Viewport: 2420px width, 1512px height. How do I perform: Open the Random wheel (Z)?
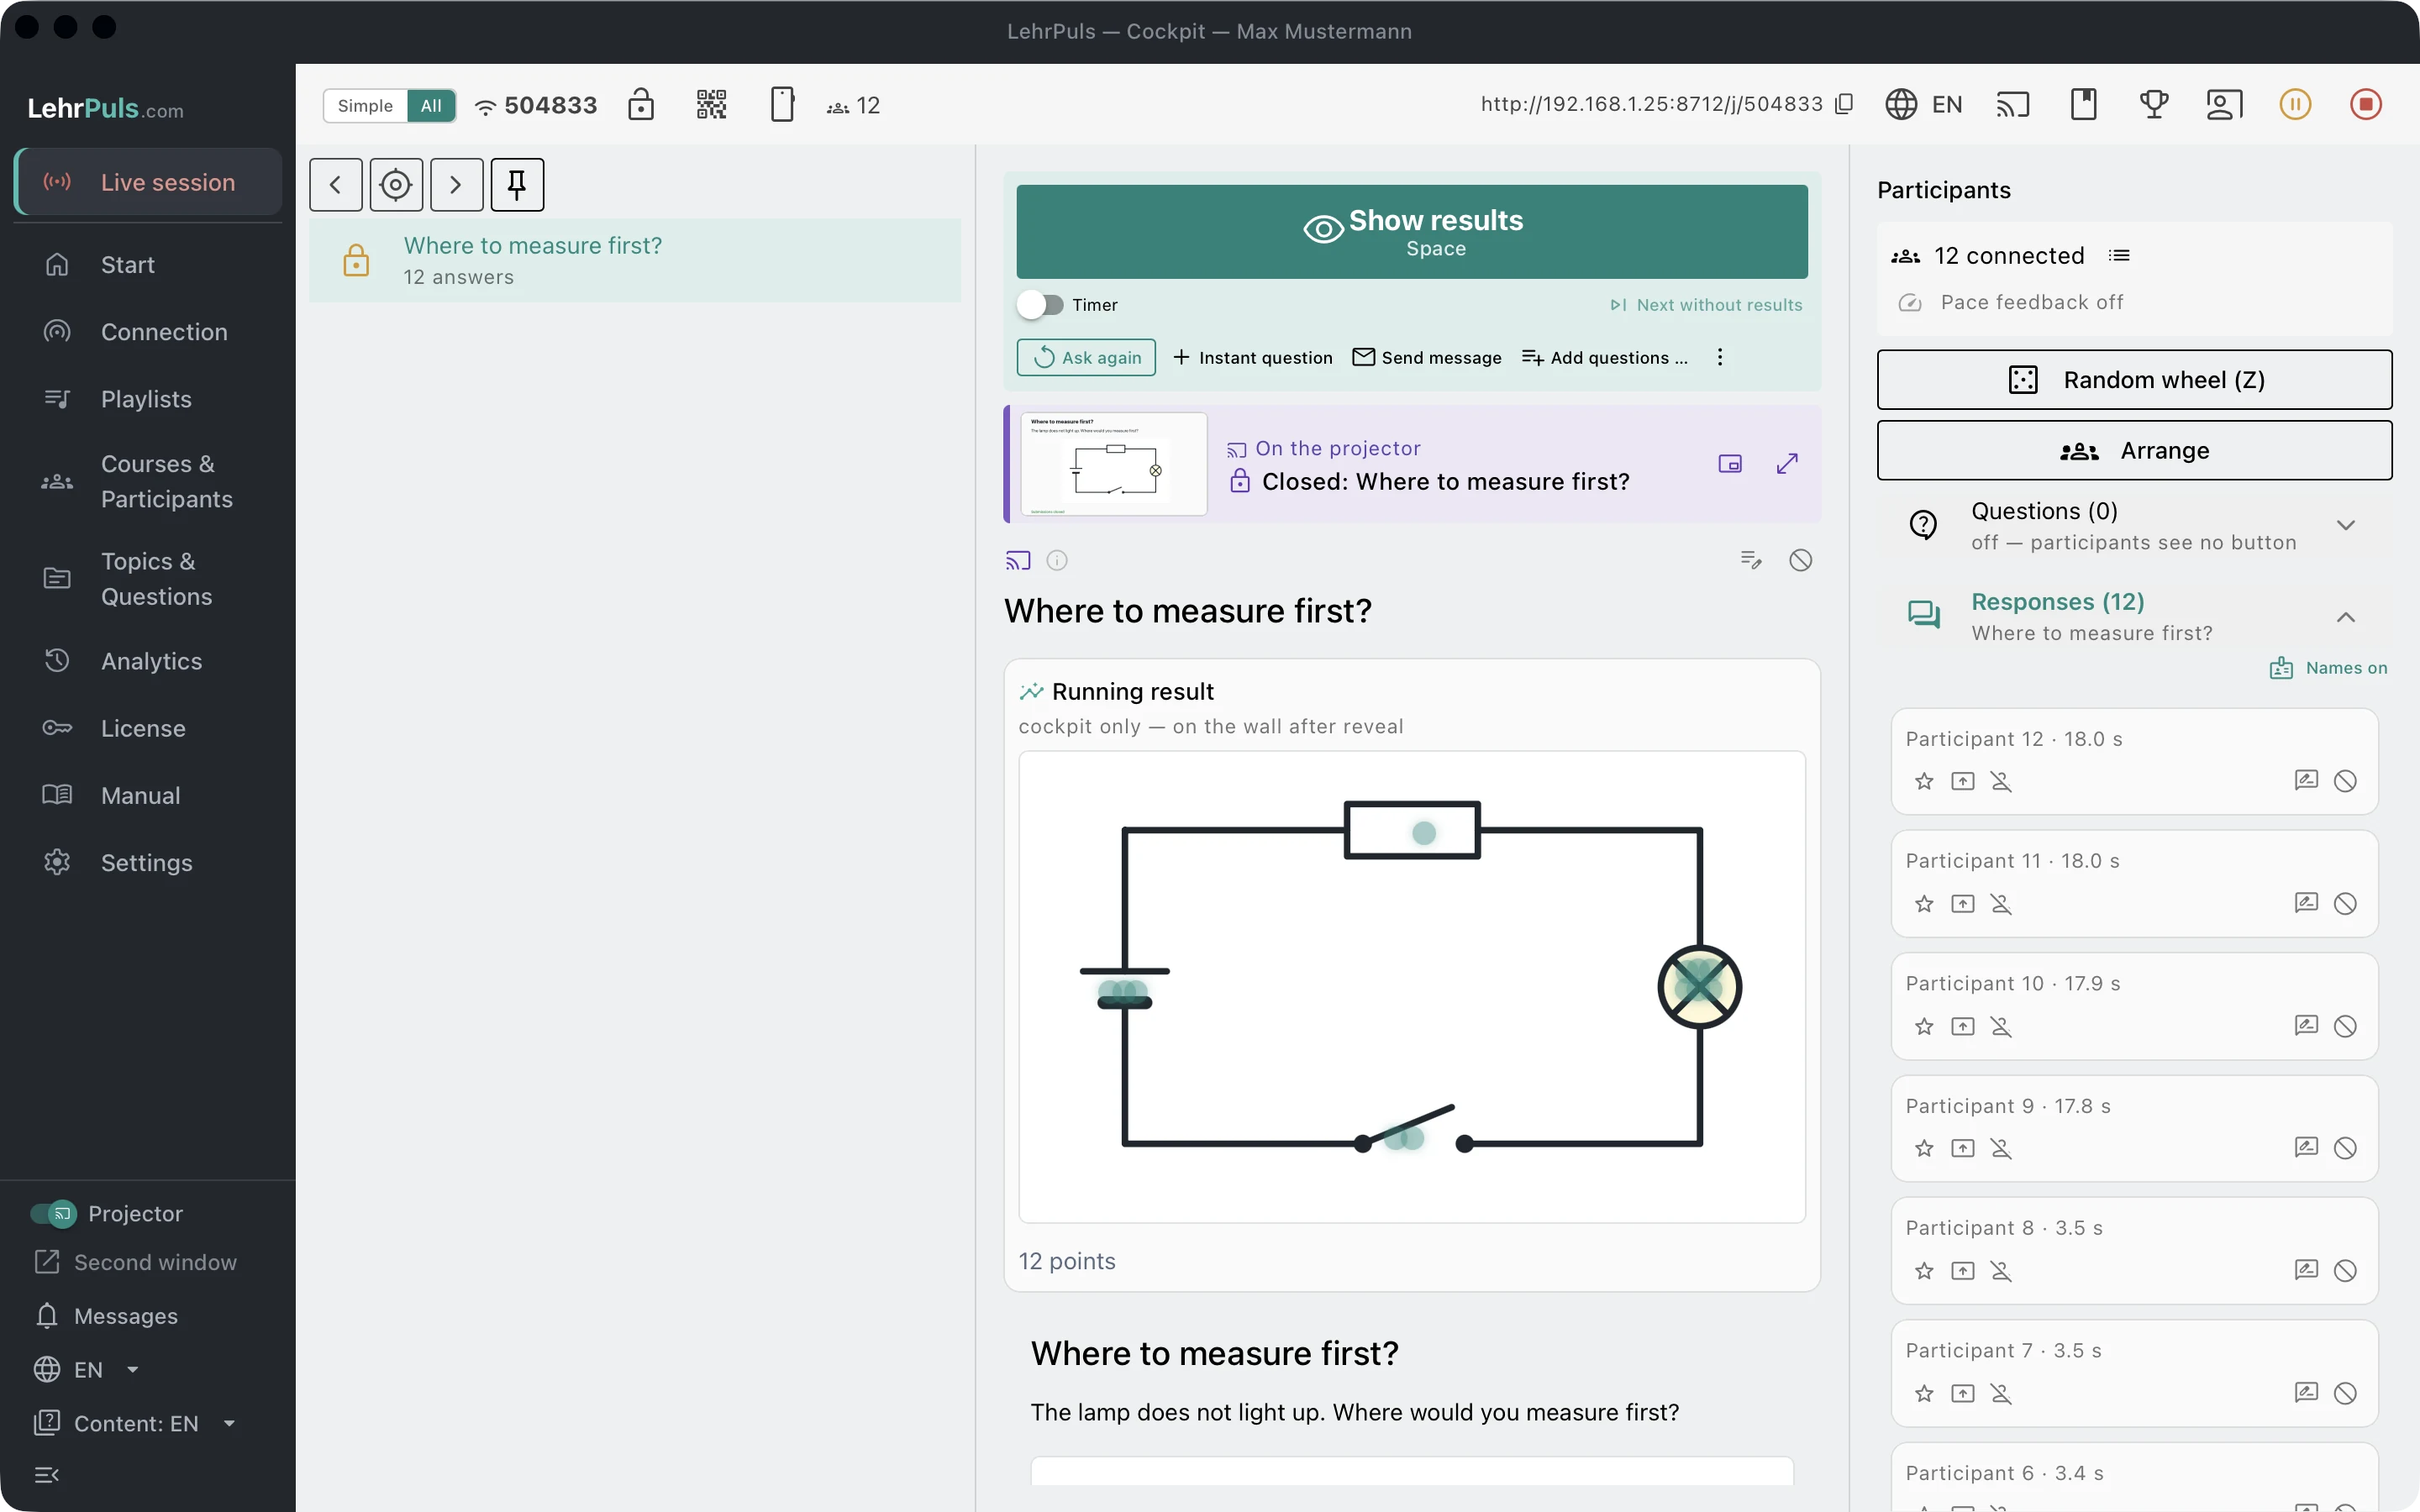coord(2134,380)
